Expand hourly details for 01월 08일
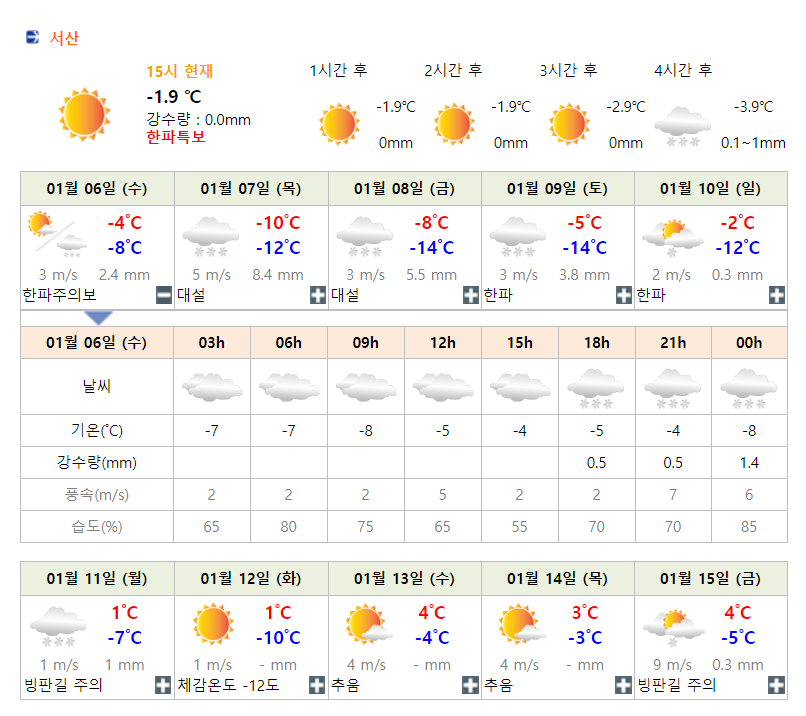This screenshot has width=806, height=716. pos(470,295)
